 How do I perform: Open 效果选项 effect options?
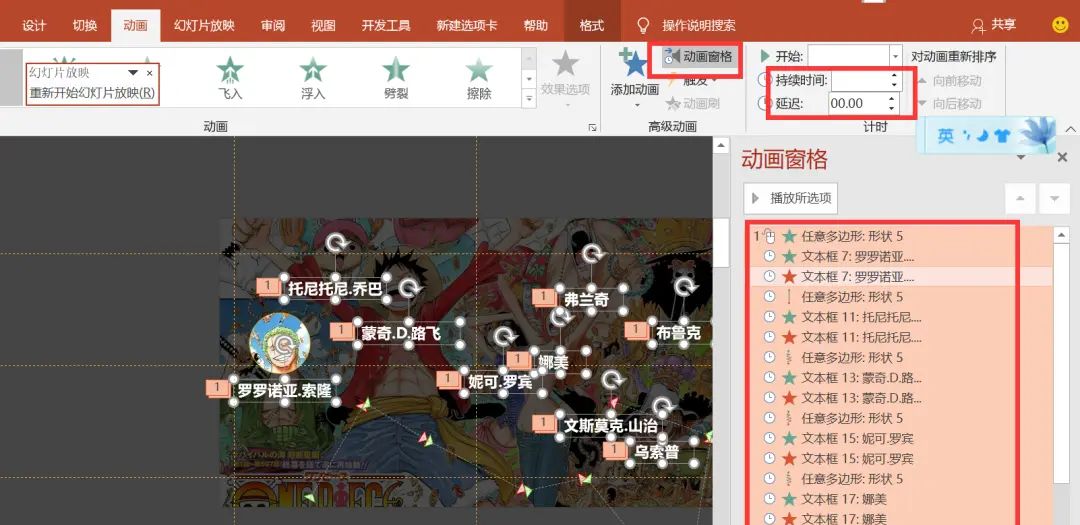click(565, 78)
